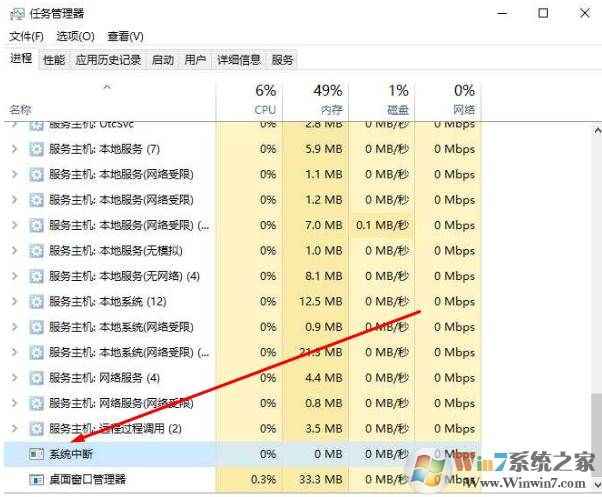Expand the 服务主机: 网络服务(网络受限) row chevron

14,403
